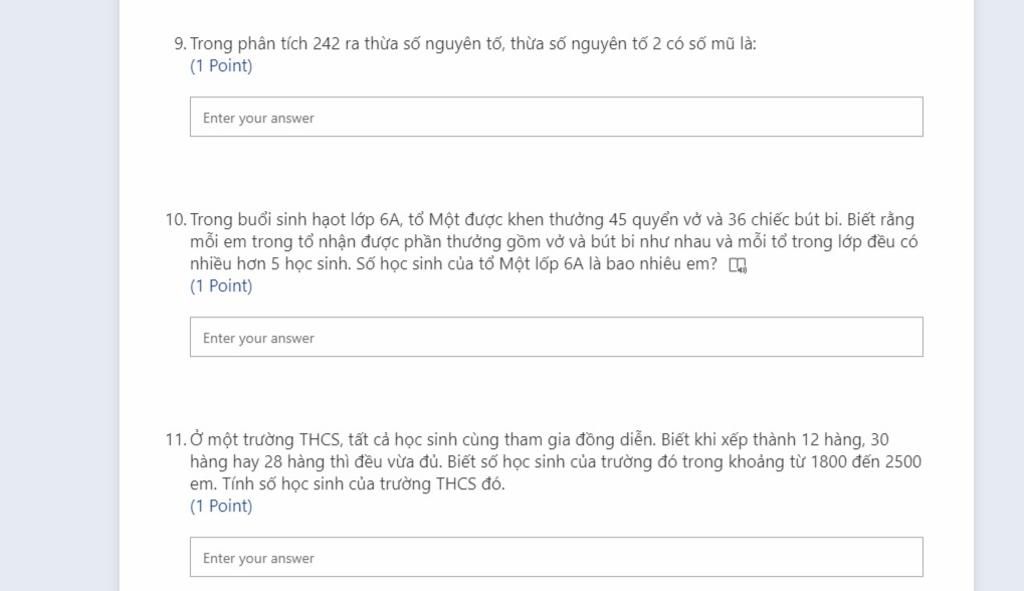Click the question number "10."
Screen dimensions: 1024x591
(x=176, y=219)
